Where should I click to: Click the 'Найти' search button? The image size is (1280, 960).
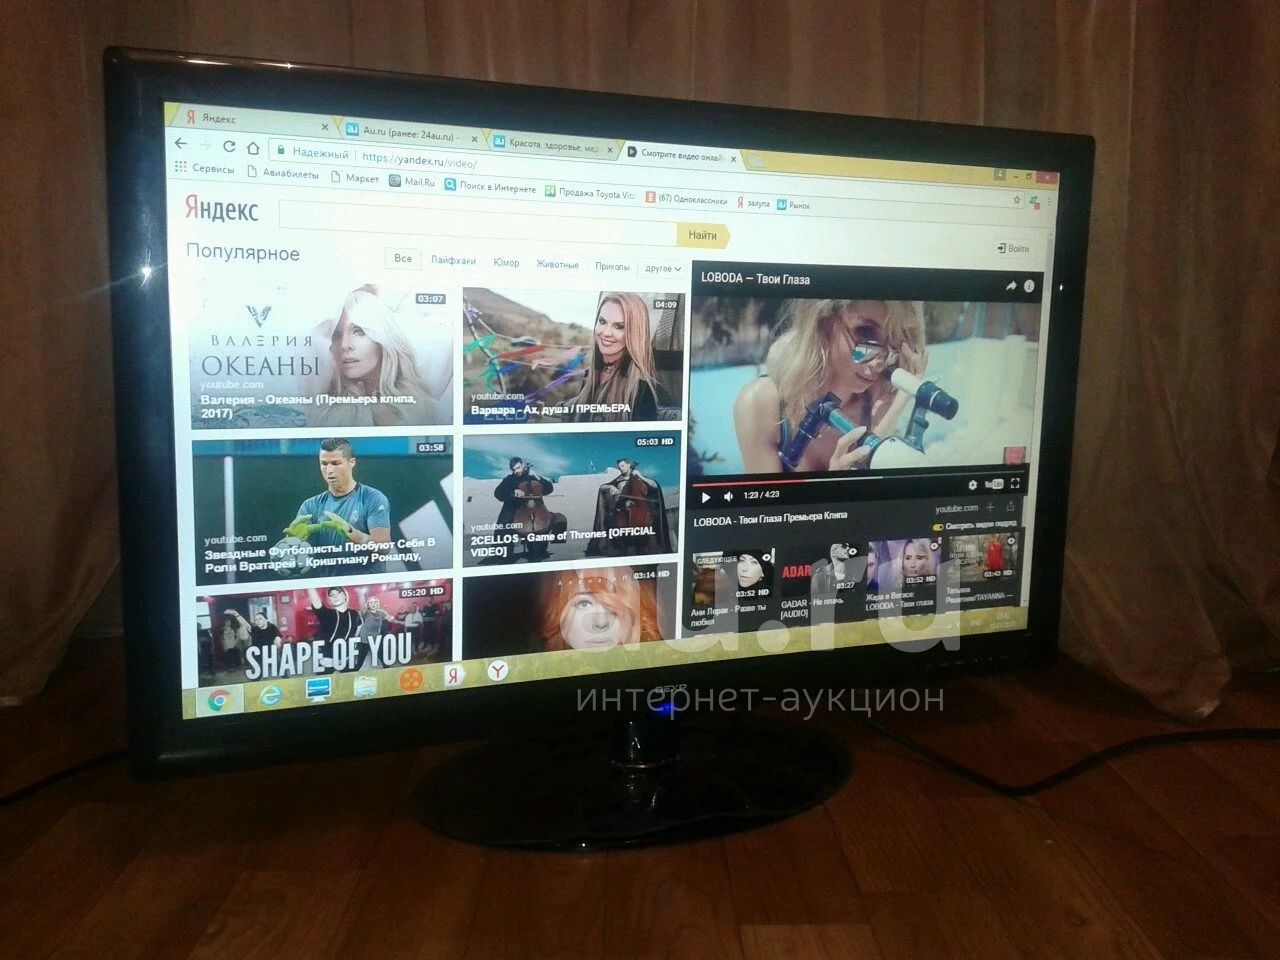click(702, 236)
